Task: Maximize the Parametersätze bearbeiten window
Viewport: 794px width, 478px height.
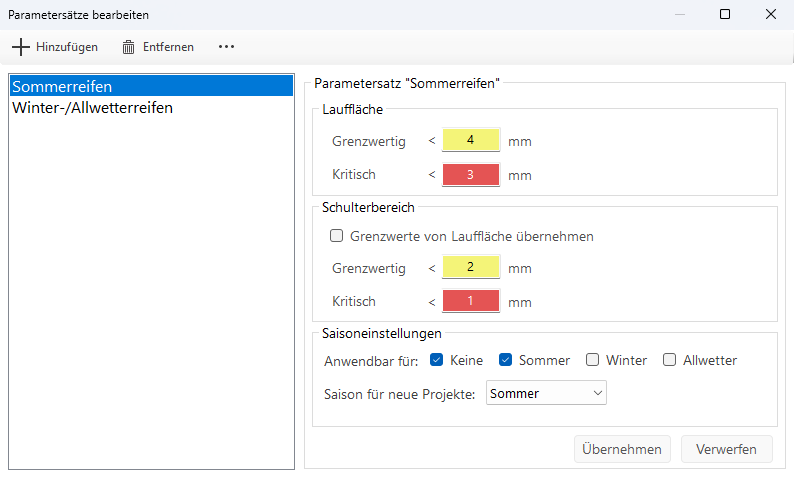Action: coord(725,14)
